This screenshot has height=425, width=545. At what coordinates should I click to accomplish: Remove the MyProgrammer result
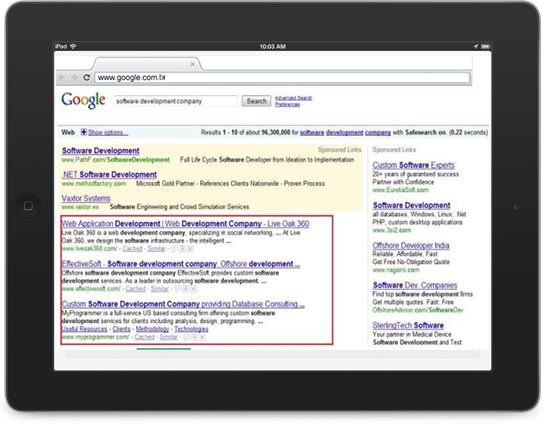[202, 337]
